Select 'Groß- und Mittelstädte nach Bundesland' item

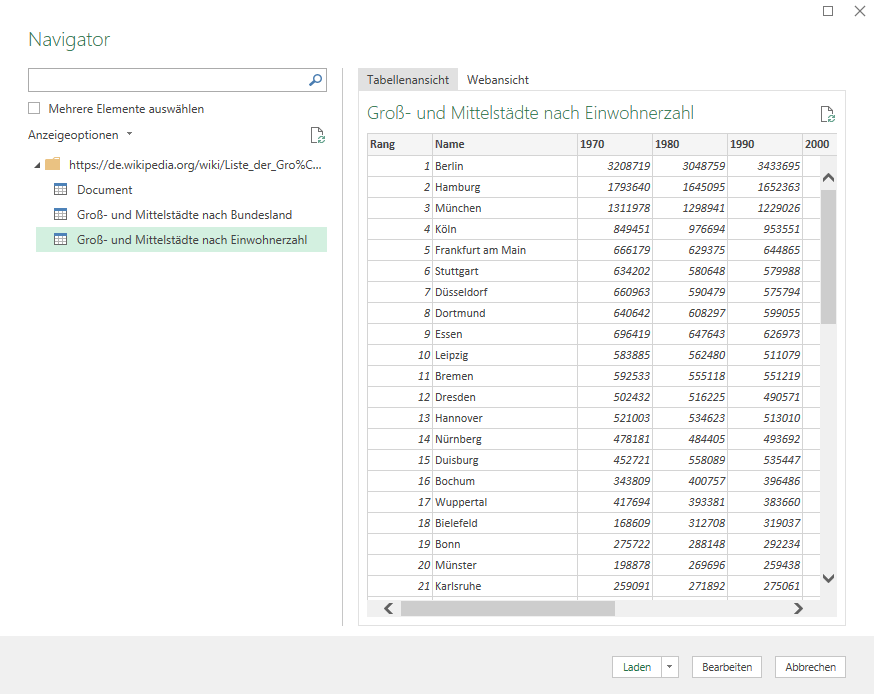tap(184, 215)
